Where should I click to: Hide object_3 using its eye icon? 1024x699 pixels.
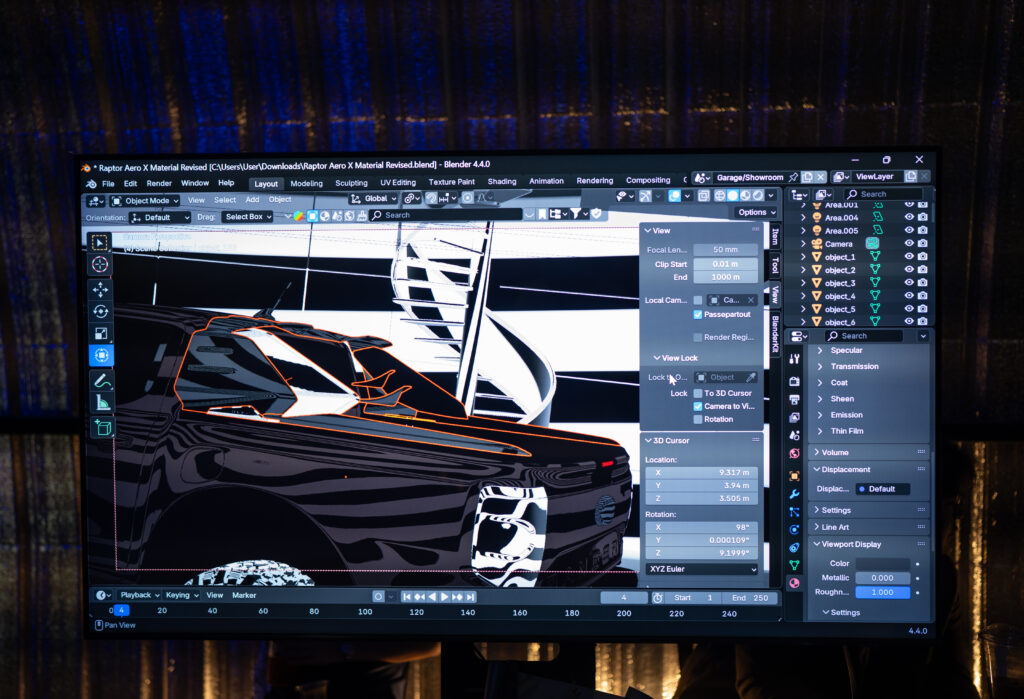point(909,283)
